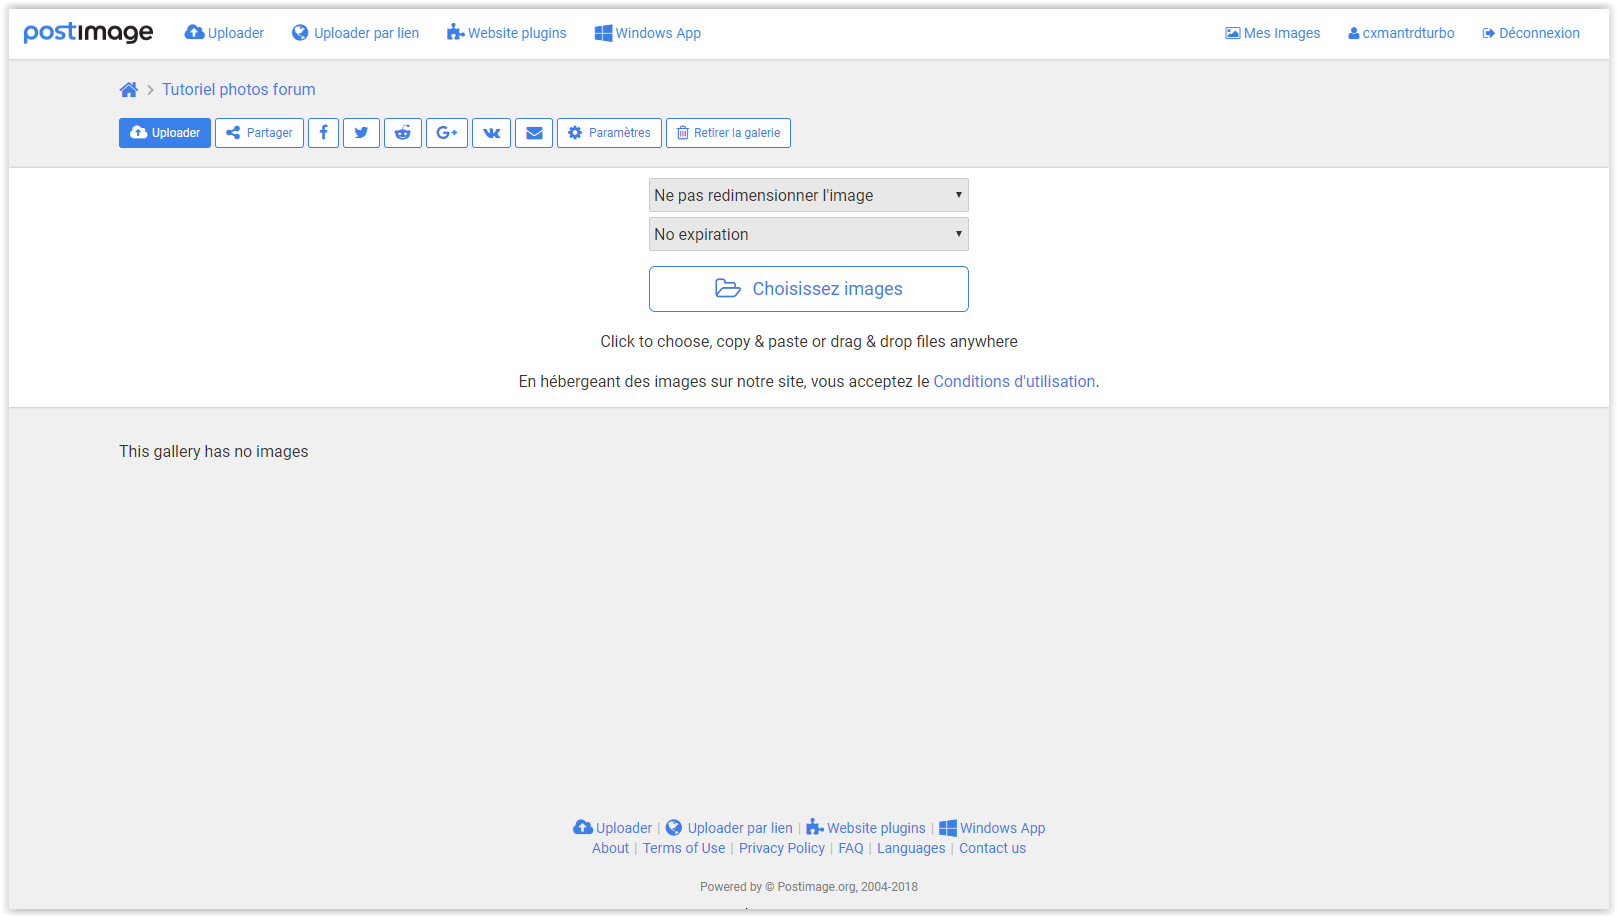Open FAQ footer link
1617x917 pixels.
(851, 848)
